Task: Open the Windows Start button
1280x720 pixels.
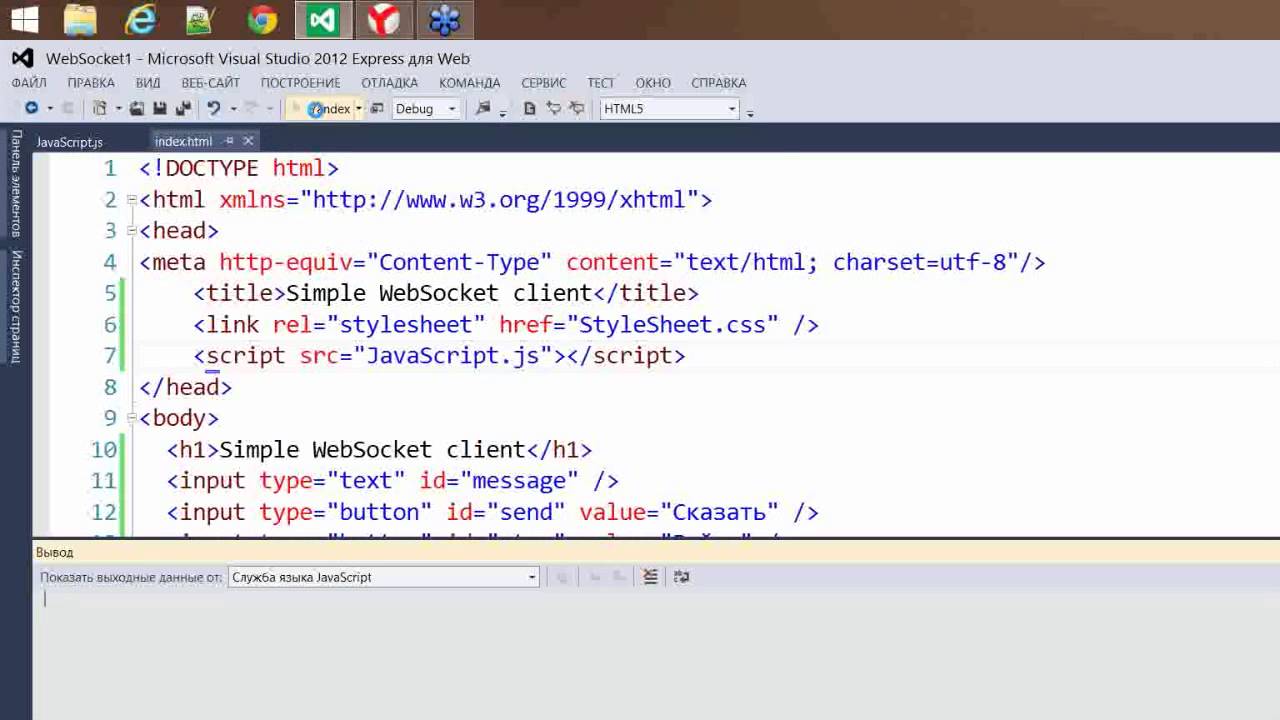Action: (23, 19)
